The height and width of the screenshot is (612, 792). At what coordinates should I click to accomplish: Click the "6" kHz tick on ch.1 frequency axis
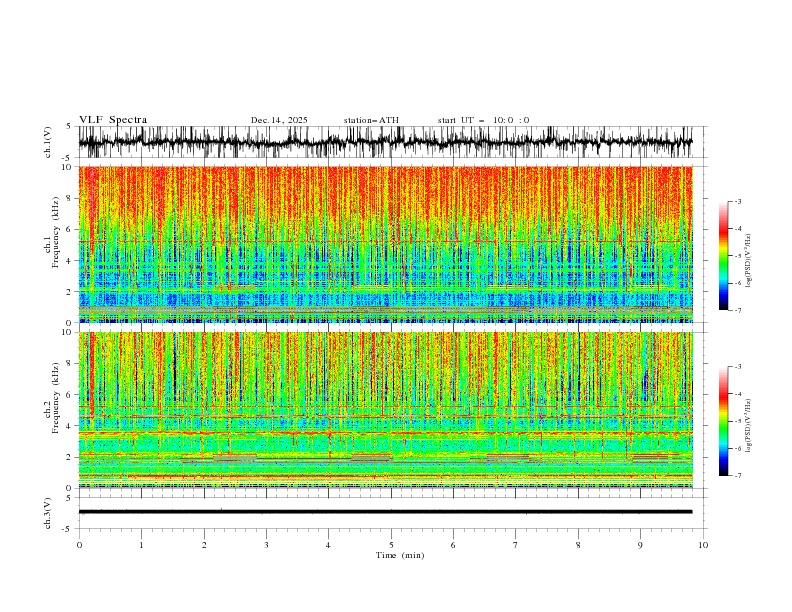pos(70,229)
